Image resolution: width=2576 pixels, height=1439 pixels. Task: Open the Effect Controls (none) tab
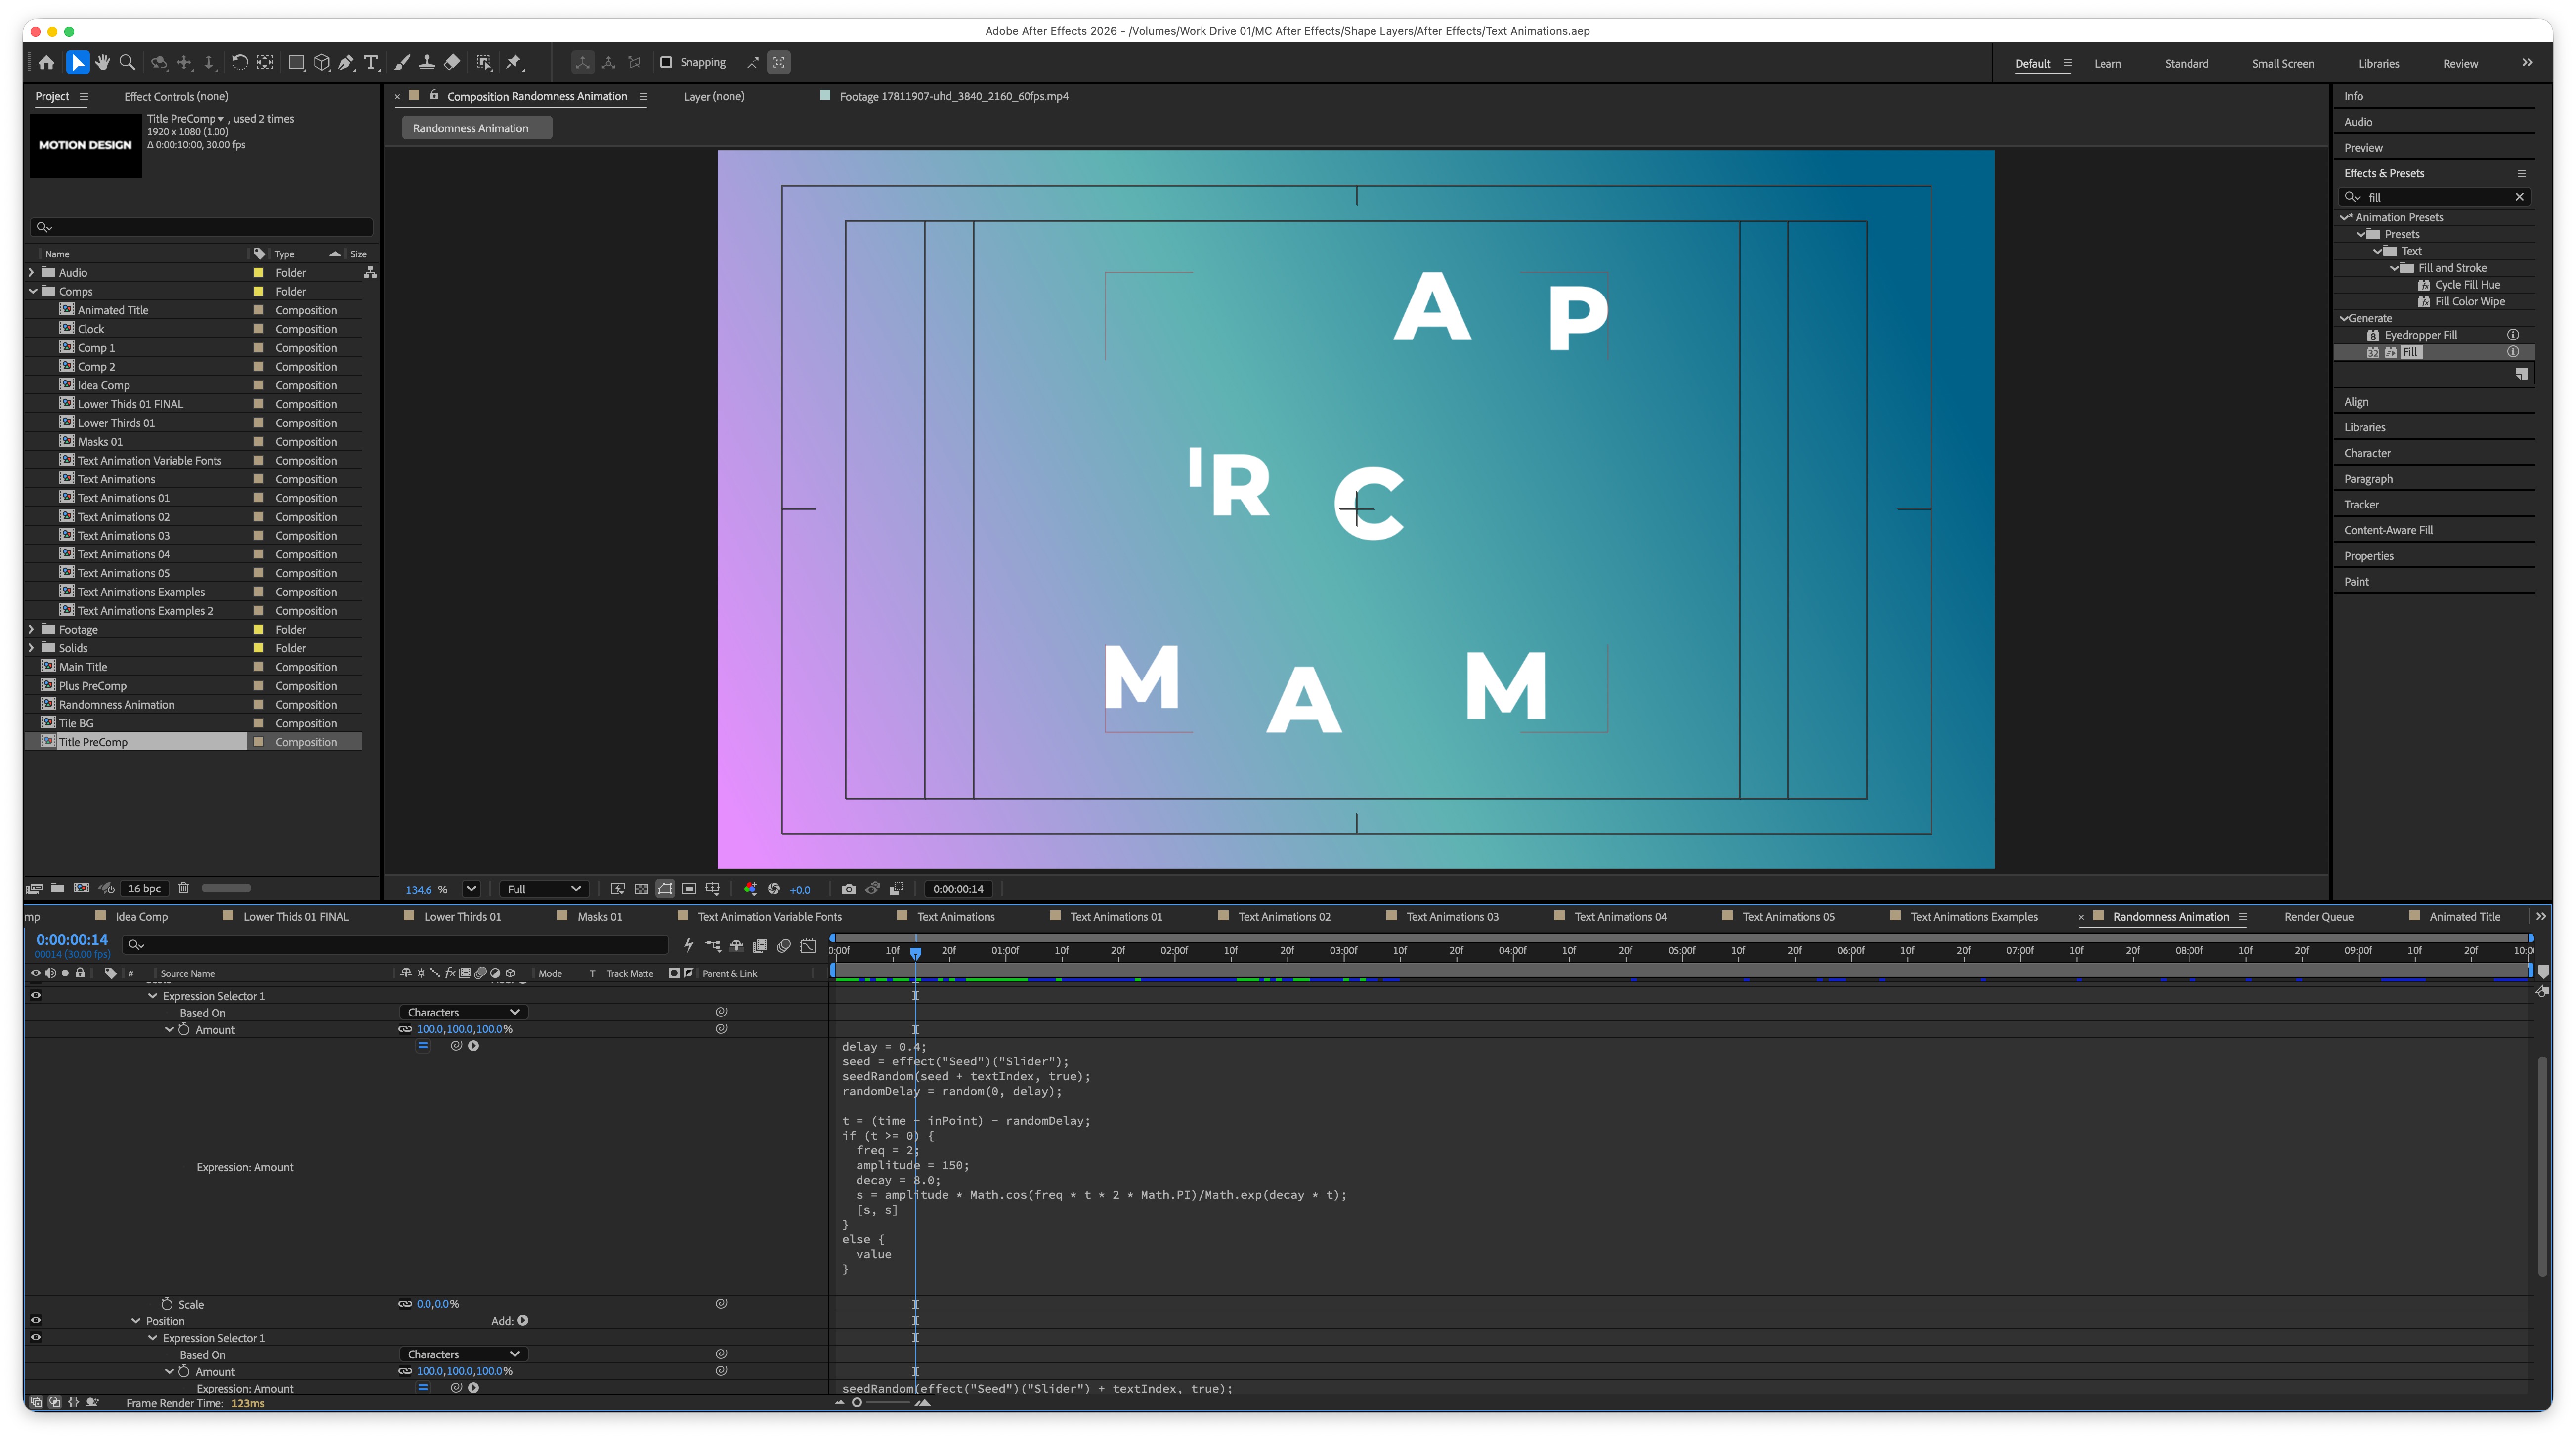click(x=176, y=96)
